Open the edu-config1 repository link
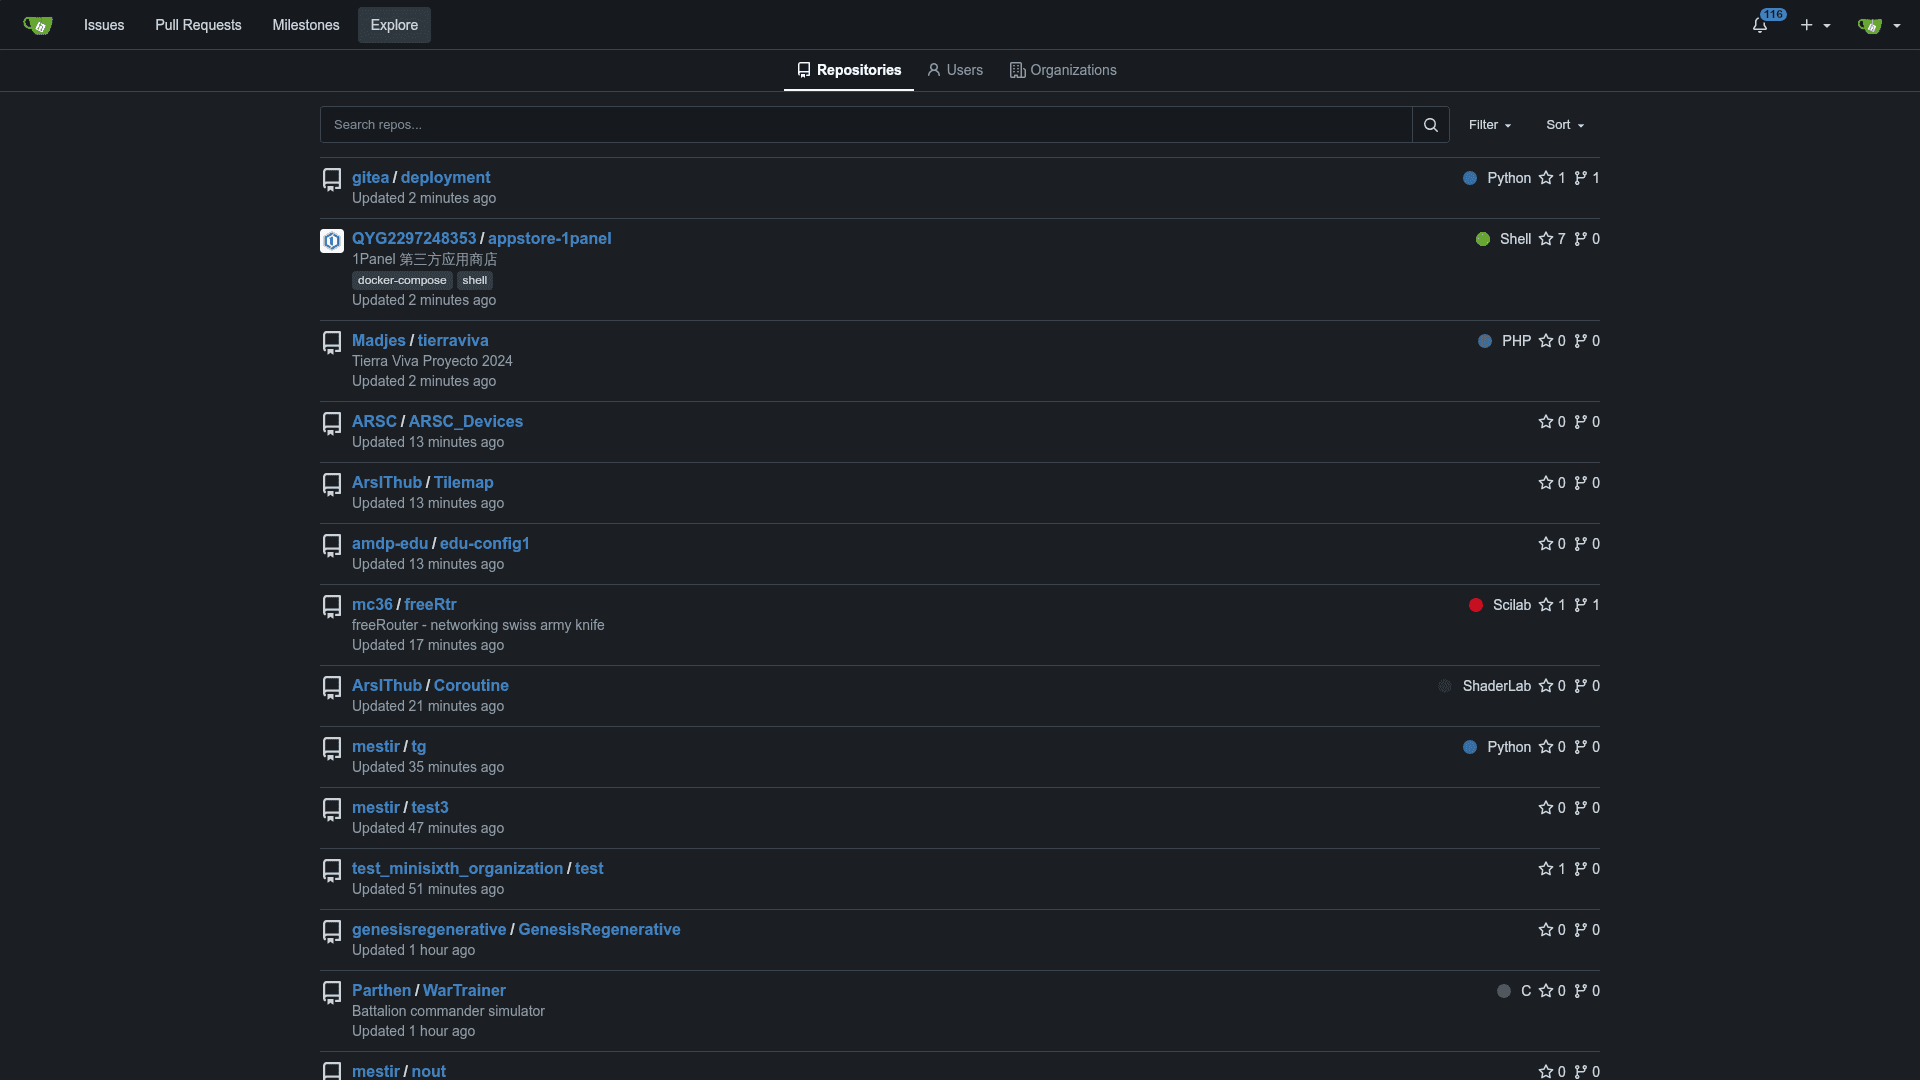This screenshot has width=1920, height=1080. click(485, 544)
